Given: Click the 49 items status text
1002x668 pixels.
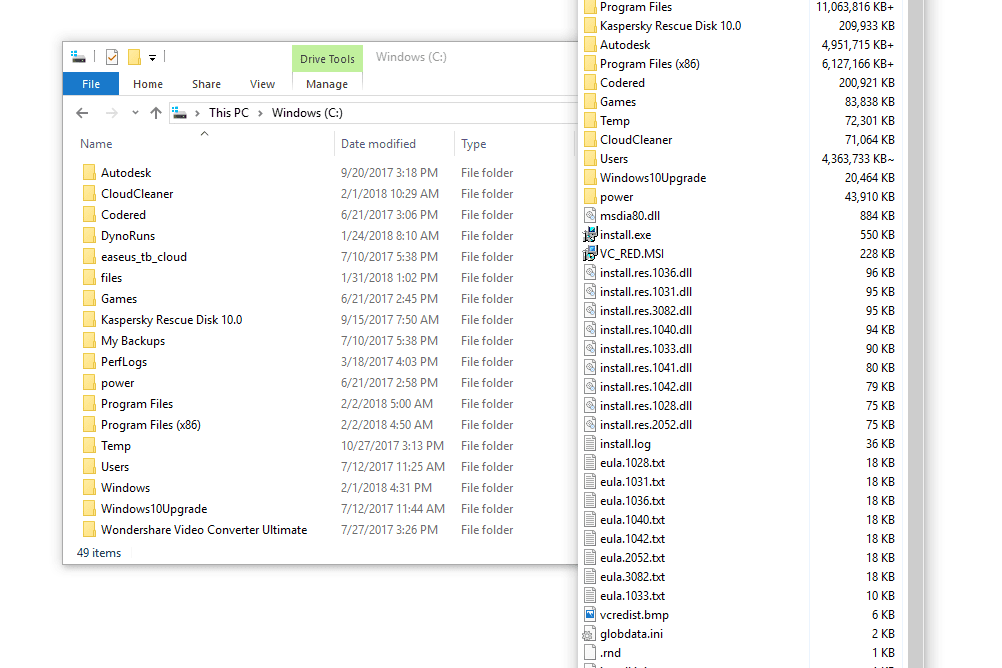Looking at the screenshot, I should (99, 553).
